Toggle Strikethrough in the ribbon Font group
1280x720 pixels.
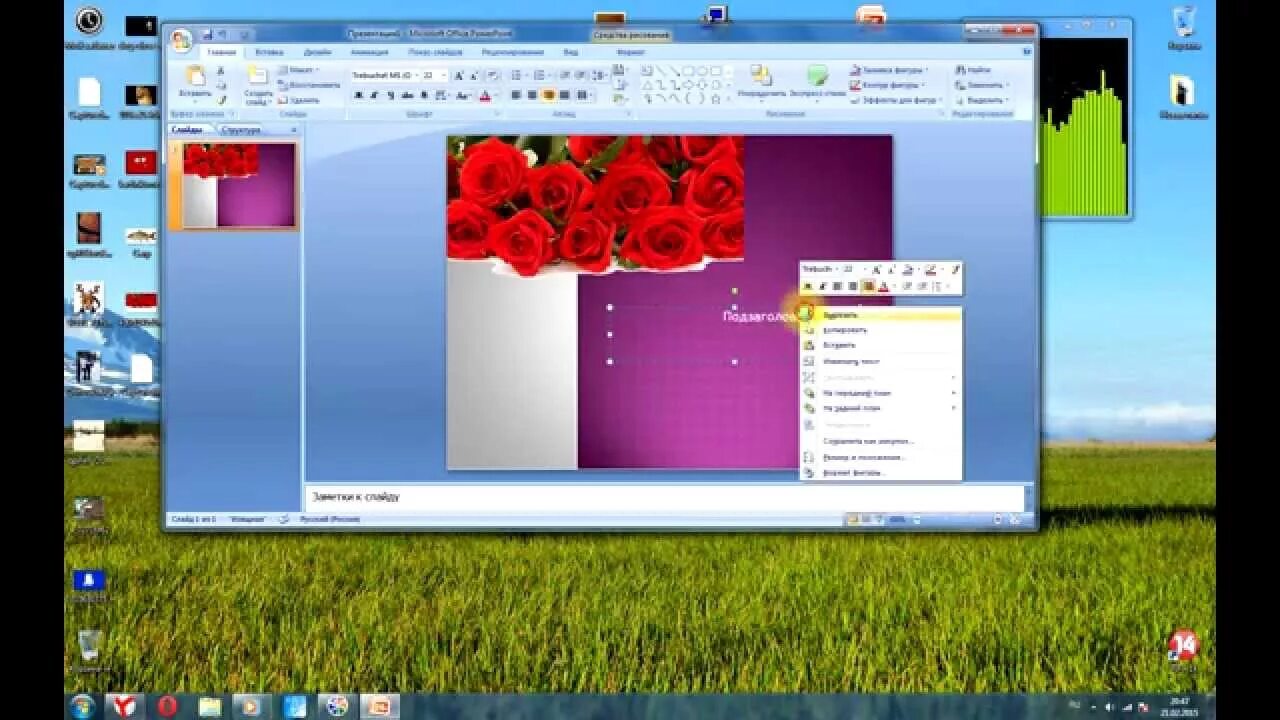pos(407,95)
